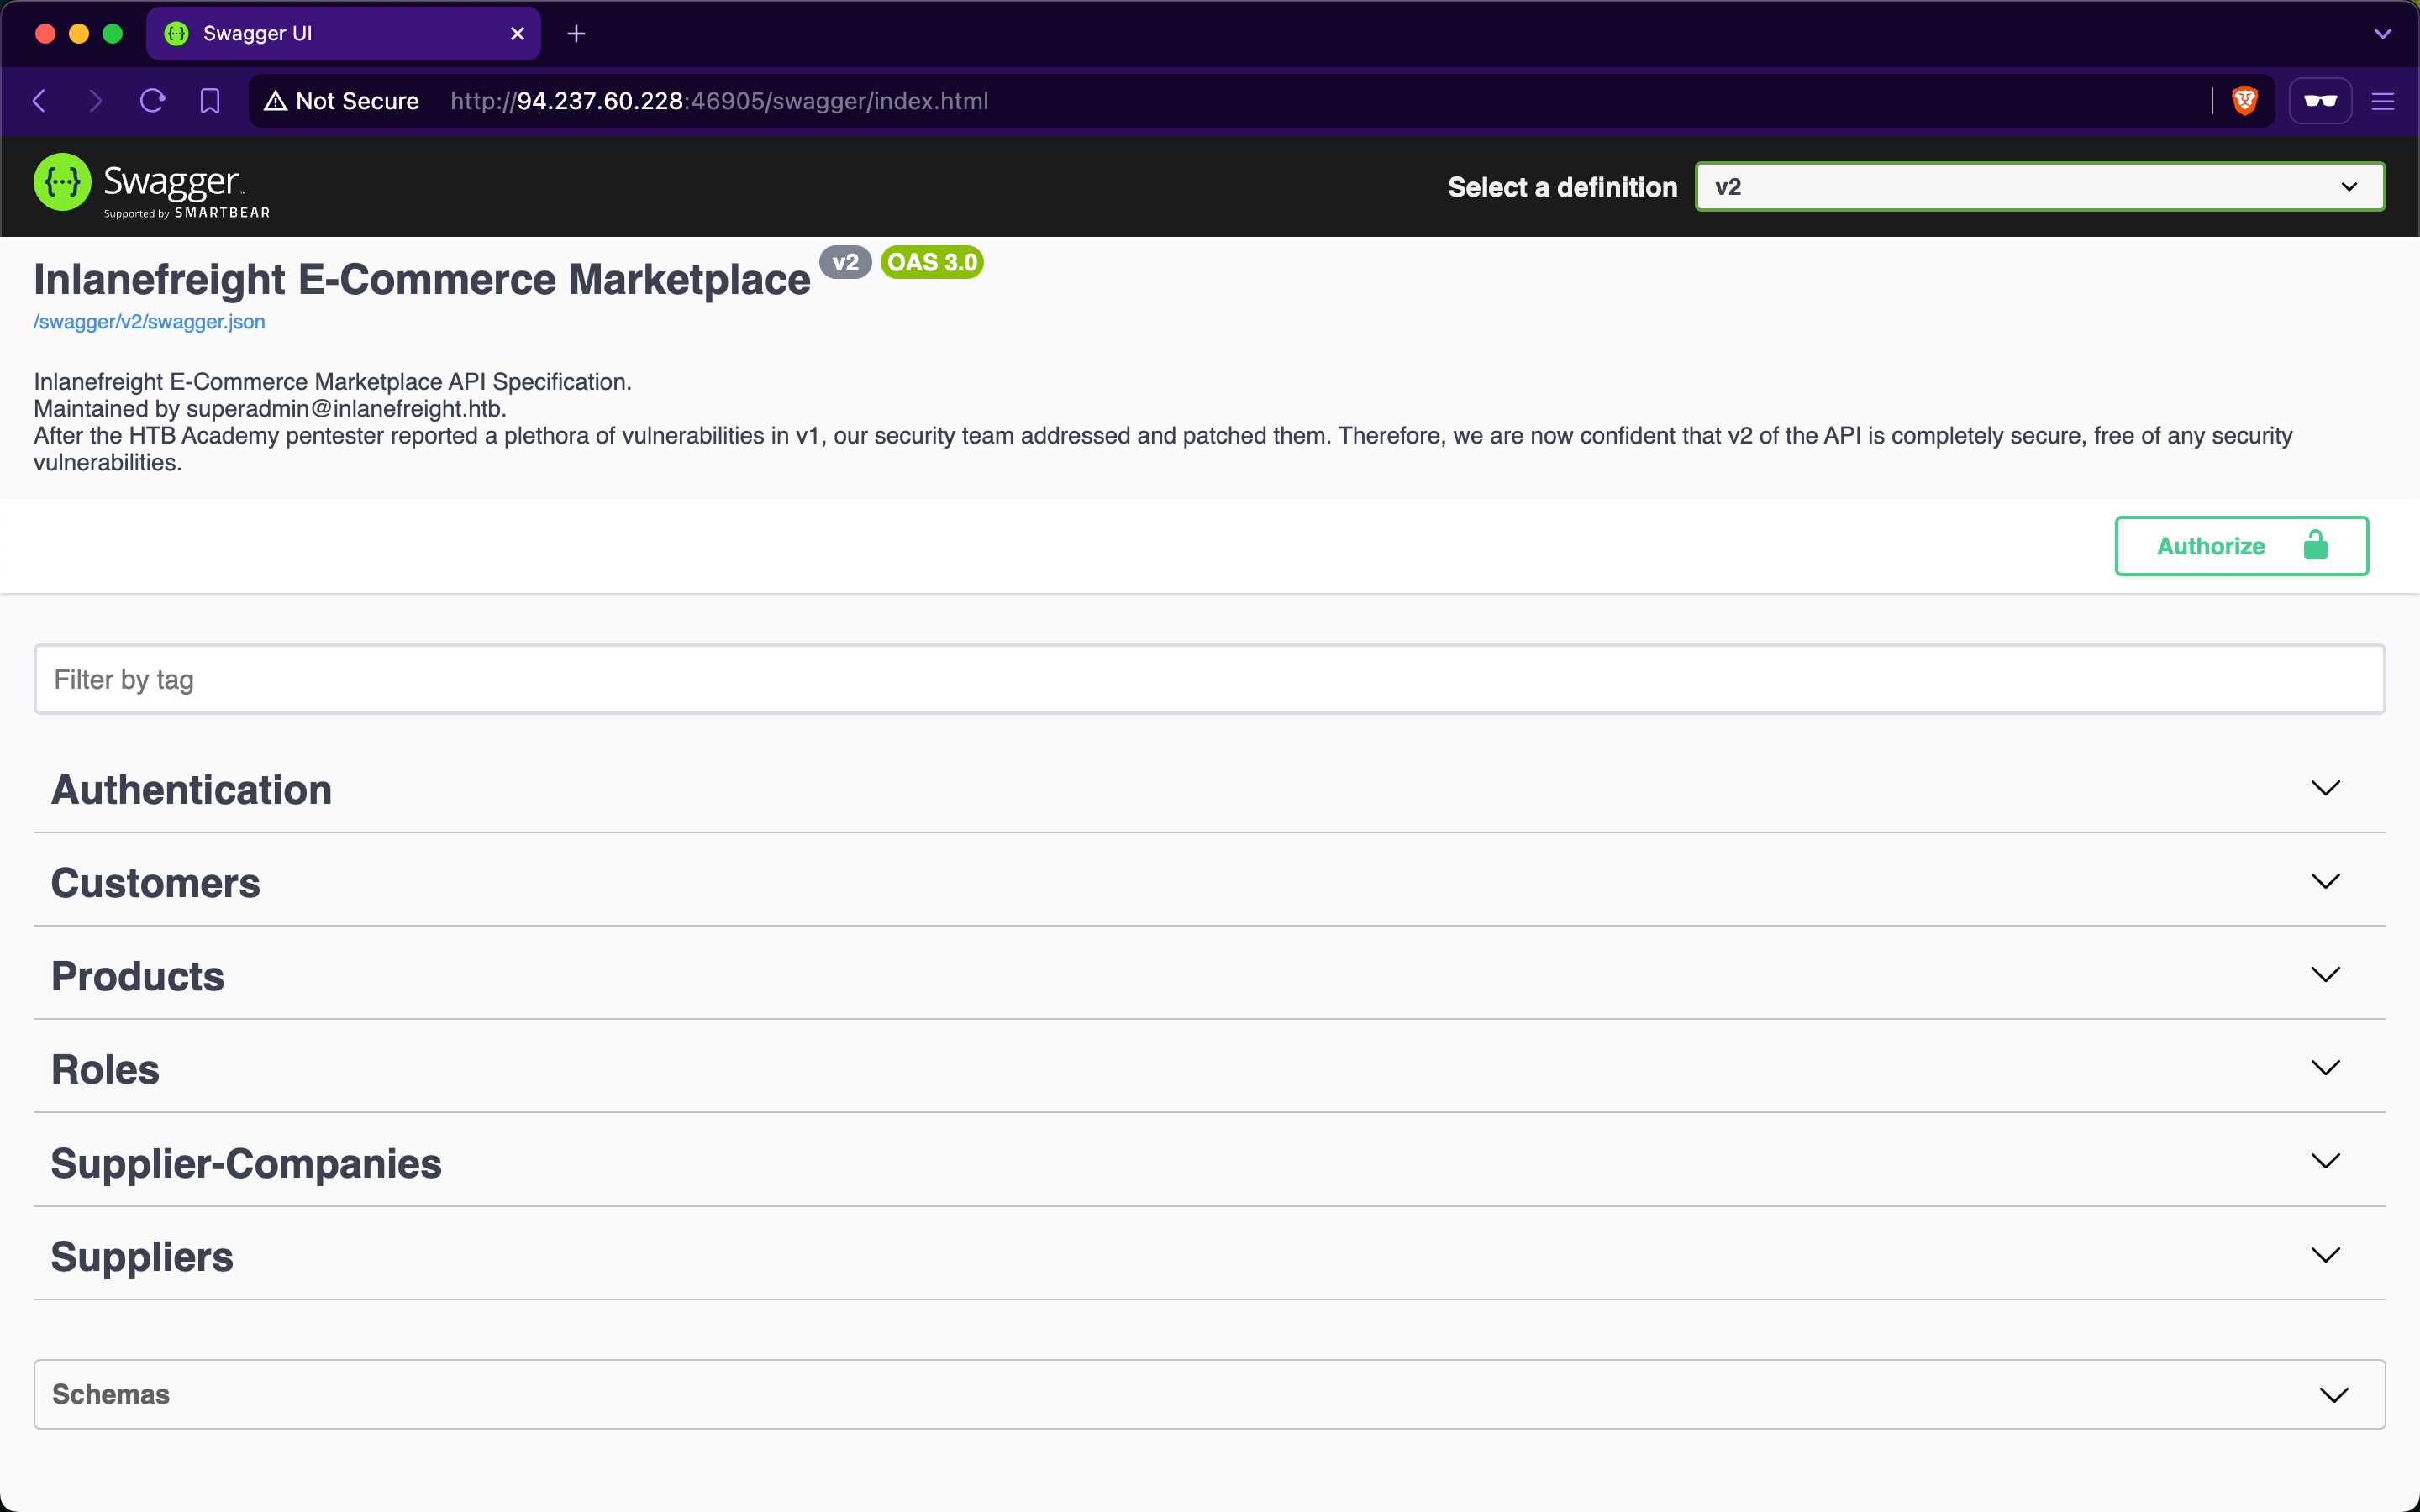Image resolution: width=2420 pixels, height=1512 pixels.
Task: Reload the Swagger page
Action: click(152, 101)
